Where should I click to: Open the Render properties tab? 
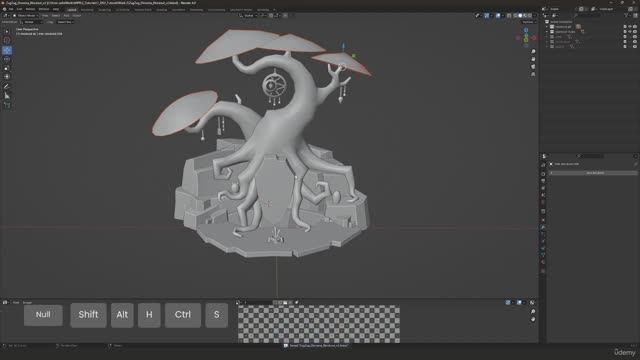click(543, 173)
